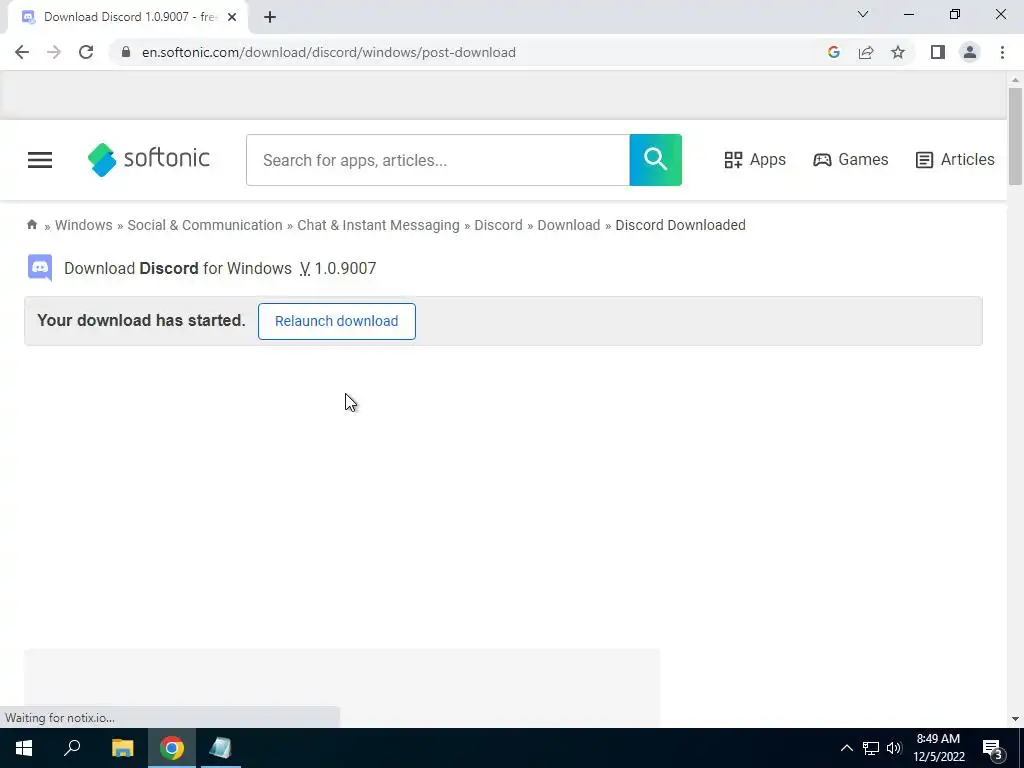Click the network tray icon
The height and width of the screenshot is (768, 1024).
coord(871,748)
